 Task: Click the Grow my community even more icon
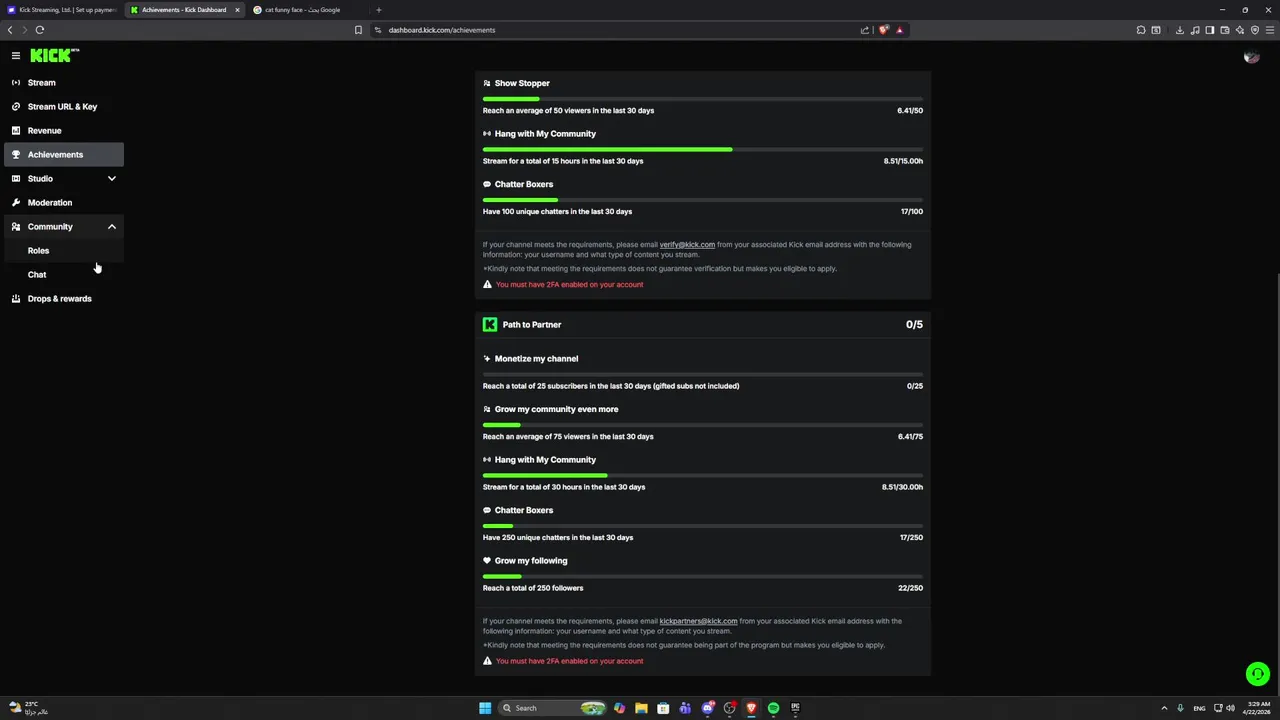click(x=487, y=410)
